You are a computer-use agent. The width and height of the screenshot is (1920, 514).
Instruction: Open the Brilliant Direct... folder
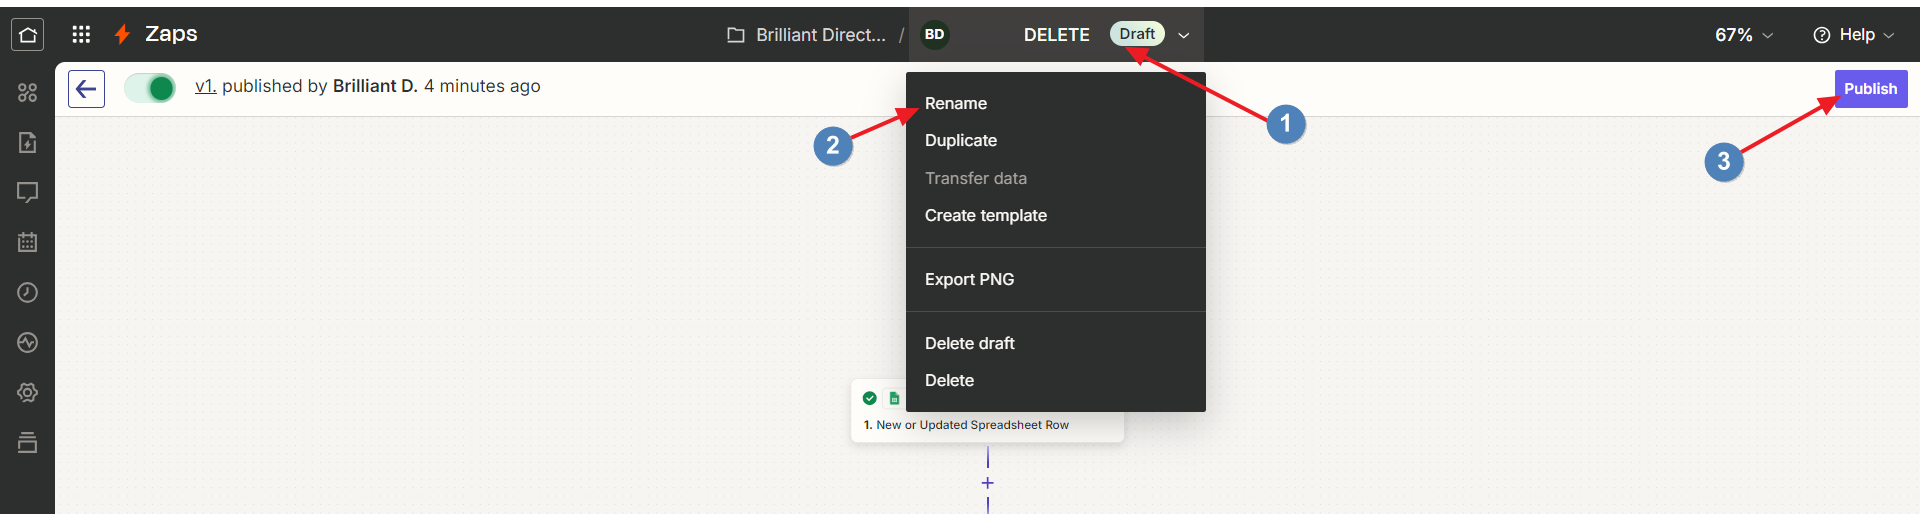click(x=806, y=35)
